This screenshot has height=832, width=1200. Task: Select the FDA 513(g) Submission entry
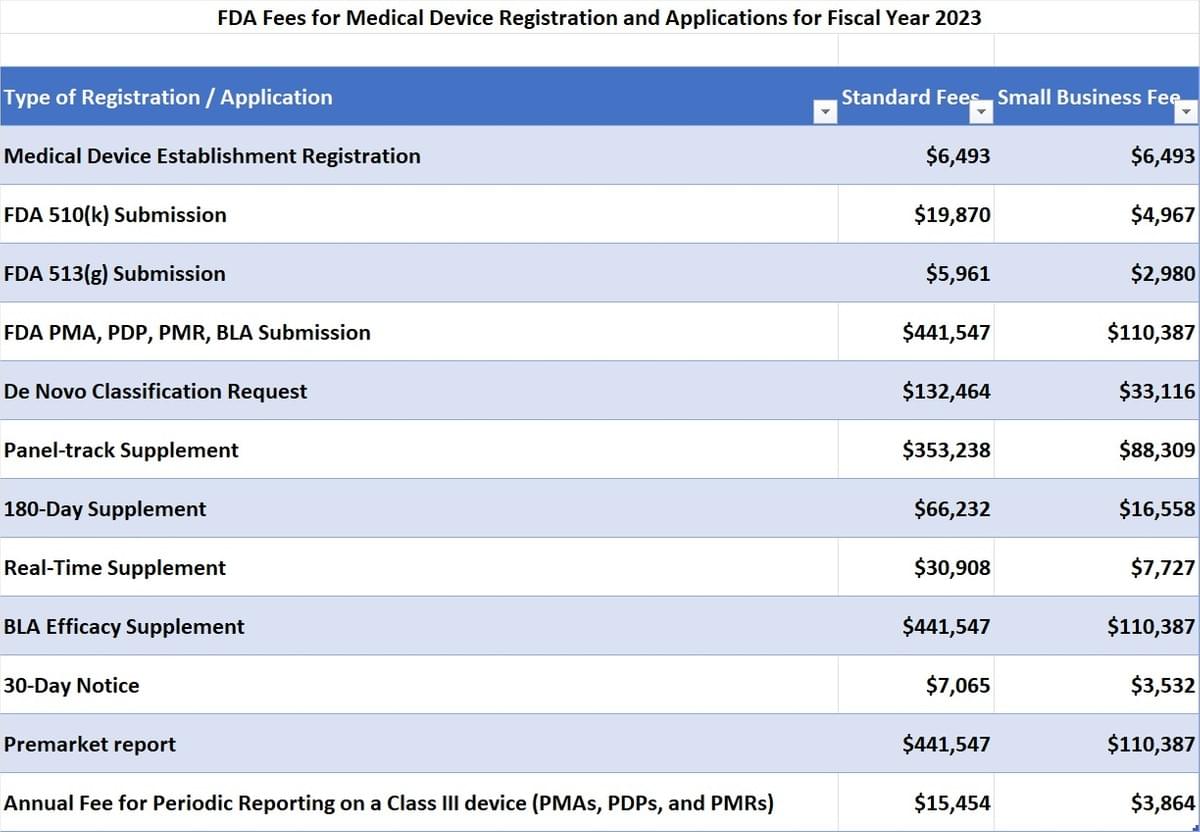(113, 273)
